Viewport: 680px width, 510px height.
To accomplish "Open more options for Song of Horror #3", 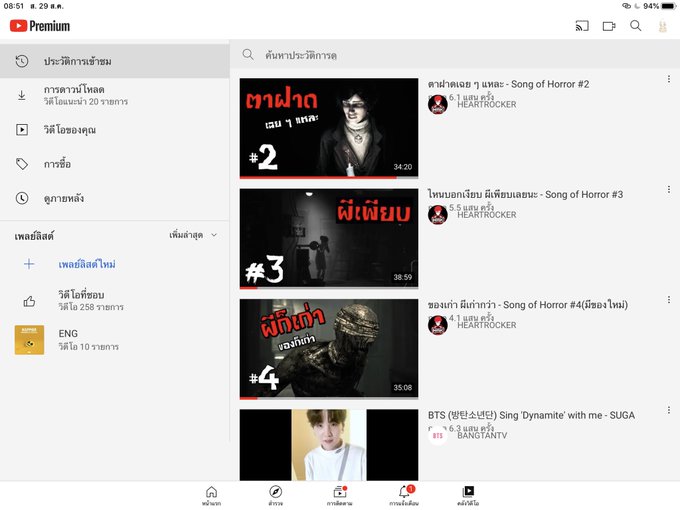I will click(669, 190).
